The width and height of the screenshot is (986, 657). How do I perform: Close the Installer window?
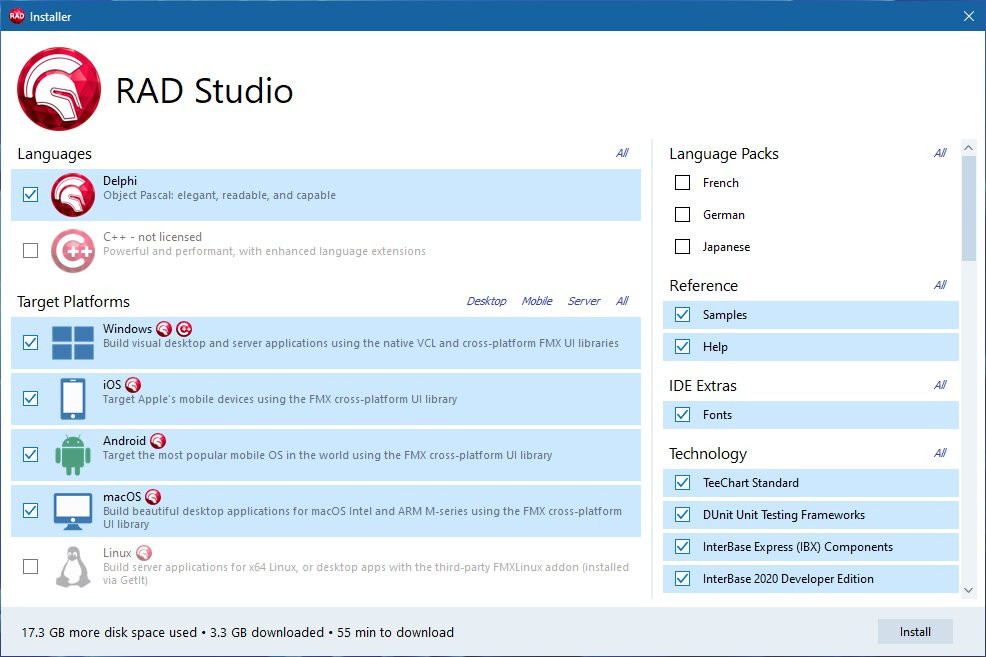[968, 16]
